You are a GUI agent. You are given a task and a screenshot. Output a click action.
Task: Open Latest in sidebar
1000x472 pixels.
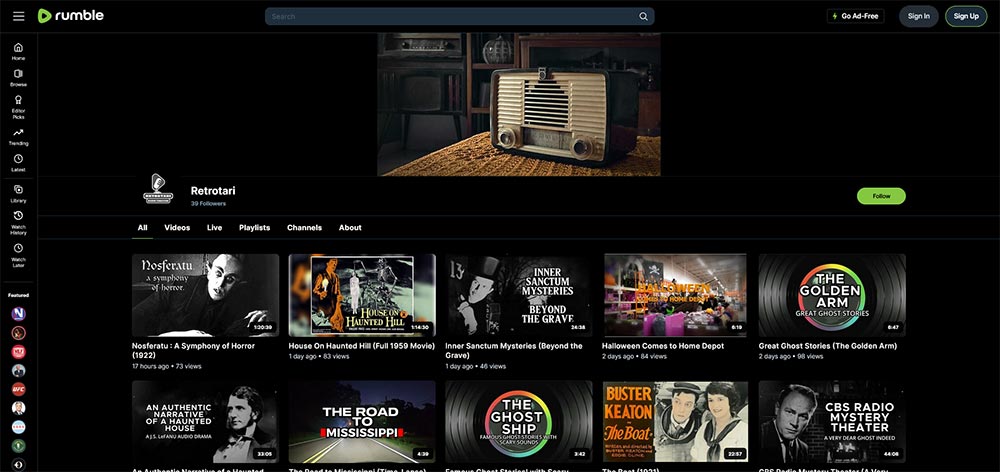(18, 163)
